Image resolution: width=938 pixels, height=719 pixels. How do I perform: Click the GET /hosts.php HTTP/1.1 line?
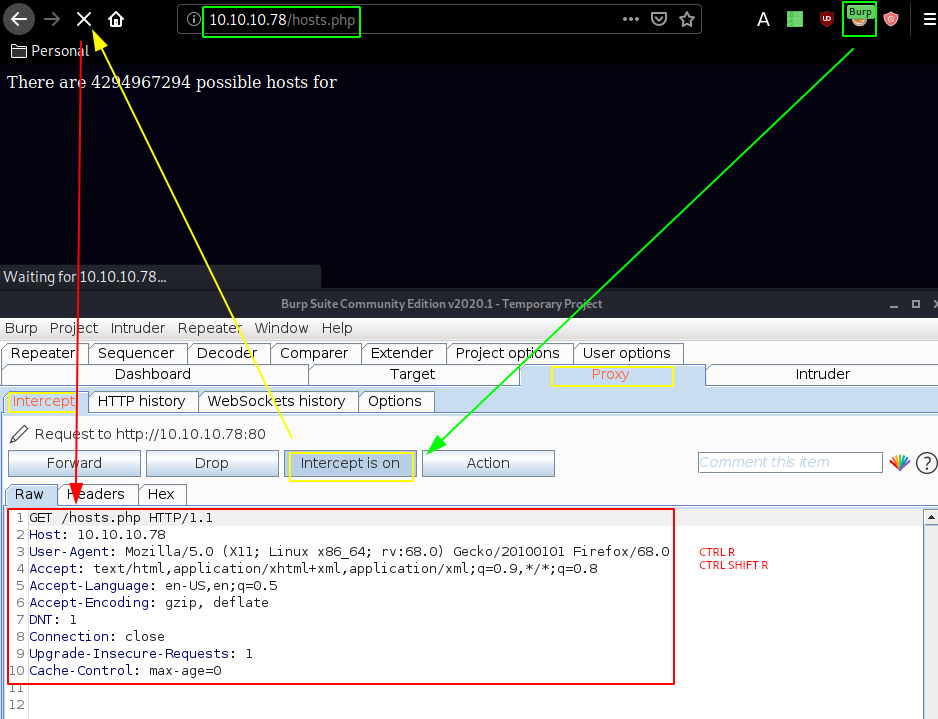121,518
